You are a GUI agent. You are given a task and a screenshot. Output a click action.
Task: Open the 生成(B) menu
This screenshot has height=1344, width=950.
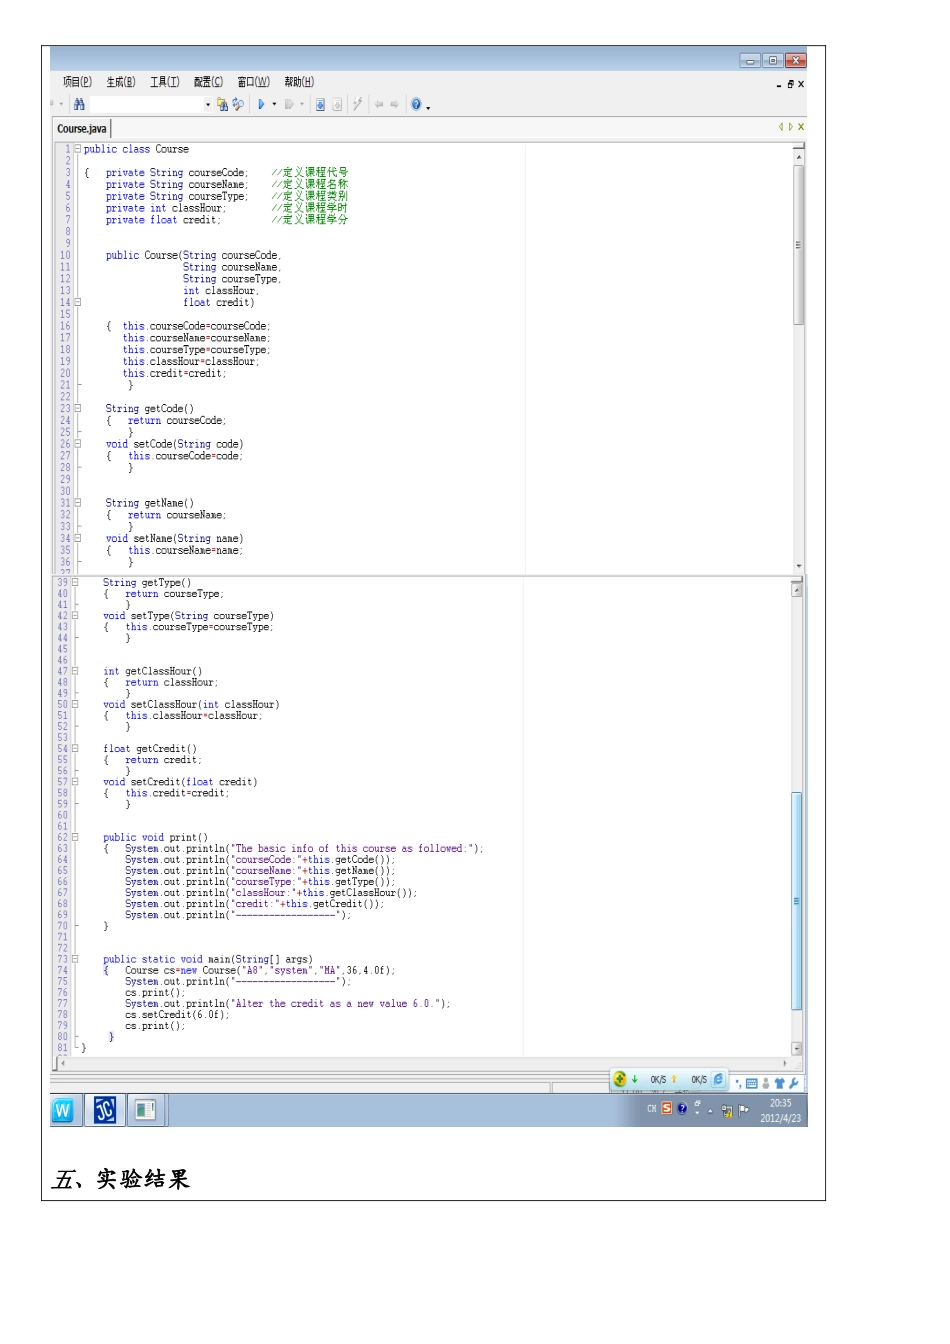pos(121,82)
